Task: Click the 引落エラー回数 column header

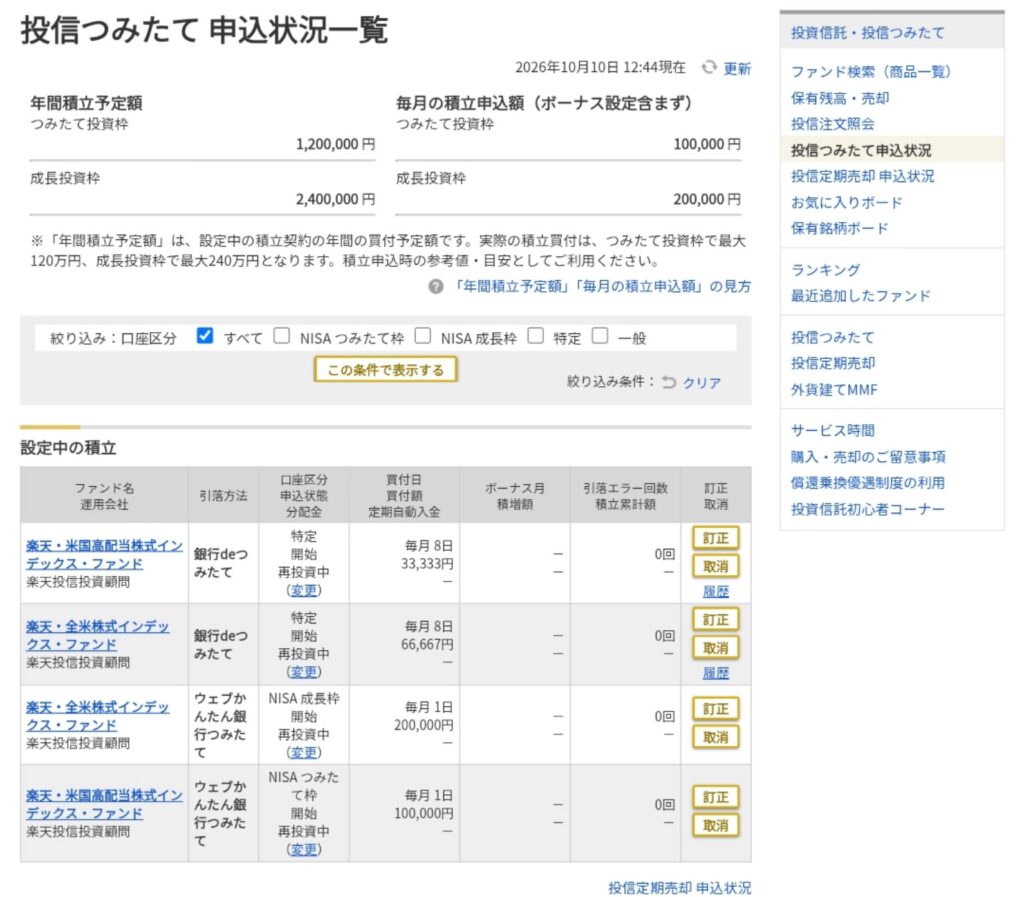Action: click(625, 496)
